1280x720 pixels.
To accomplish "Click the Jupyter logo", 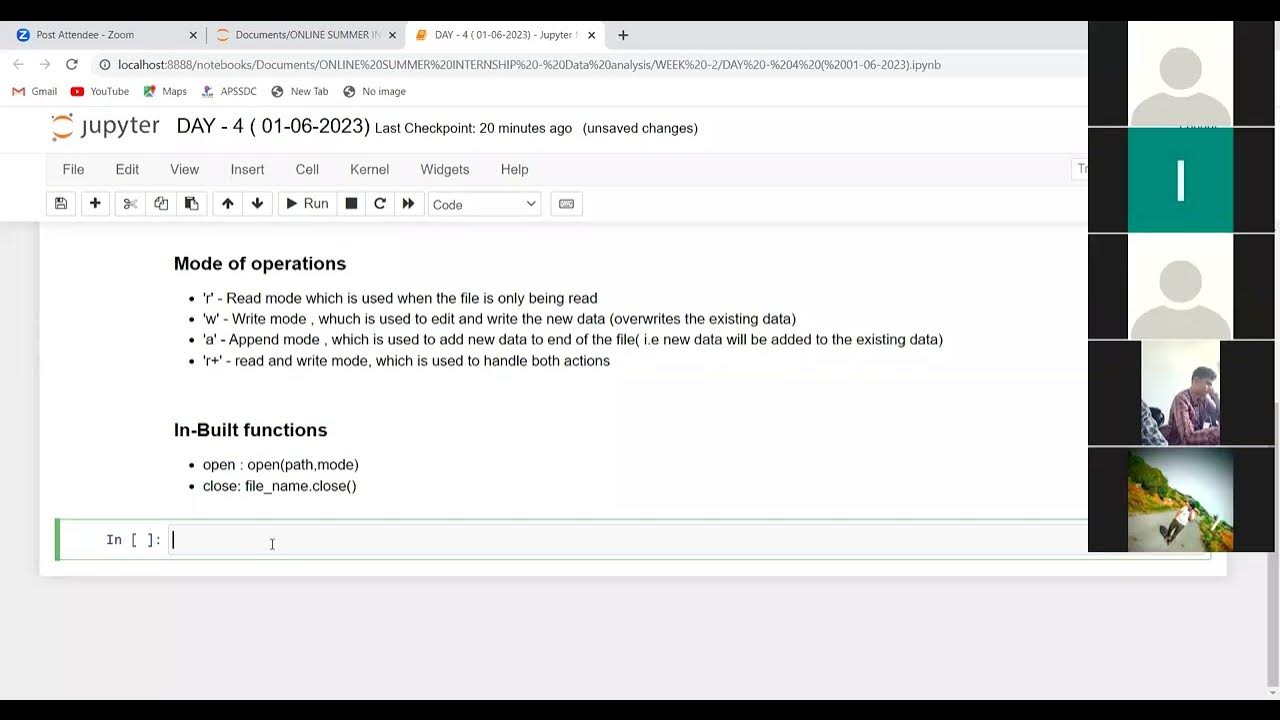I will [x=105, y=127].
